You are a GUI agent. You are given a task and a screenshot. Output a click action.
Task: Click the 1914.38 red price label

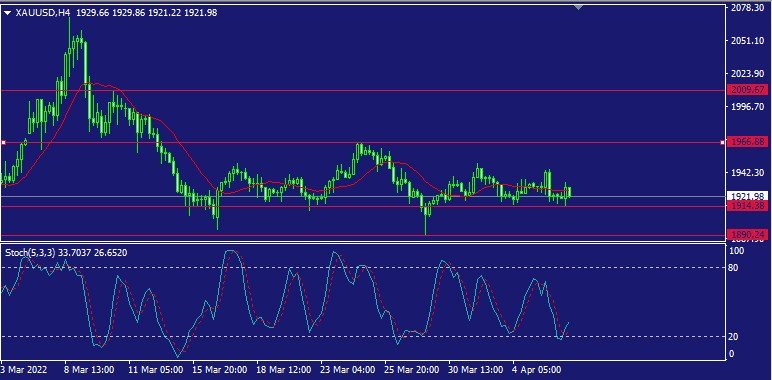[747, 206]
